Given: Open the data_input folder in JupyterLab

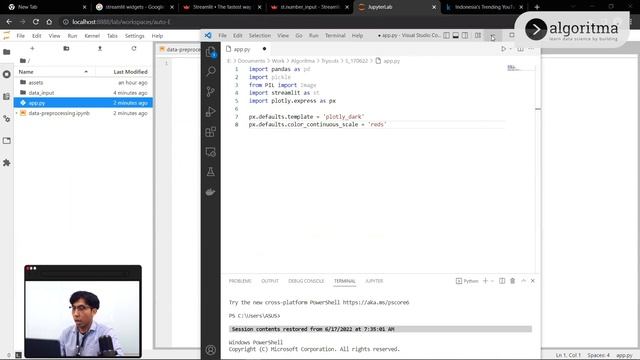Looking at the screenshot, I should [x=83, y=93].
